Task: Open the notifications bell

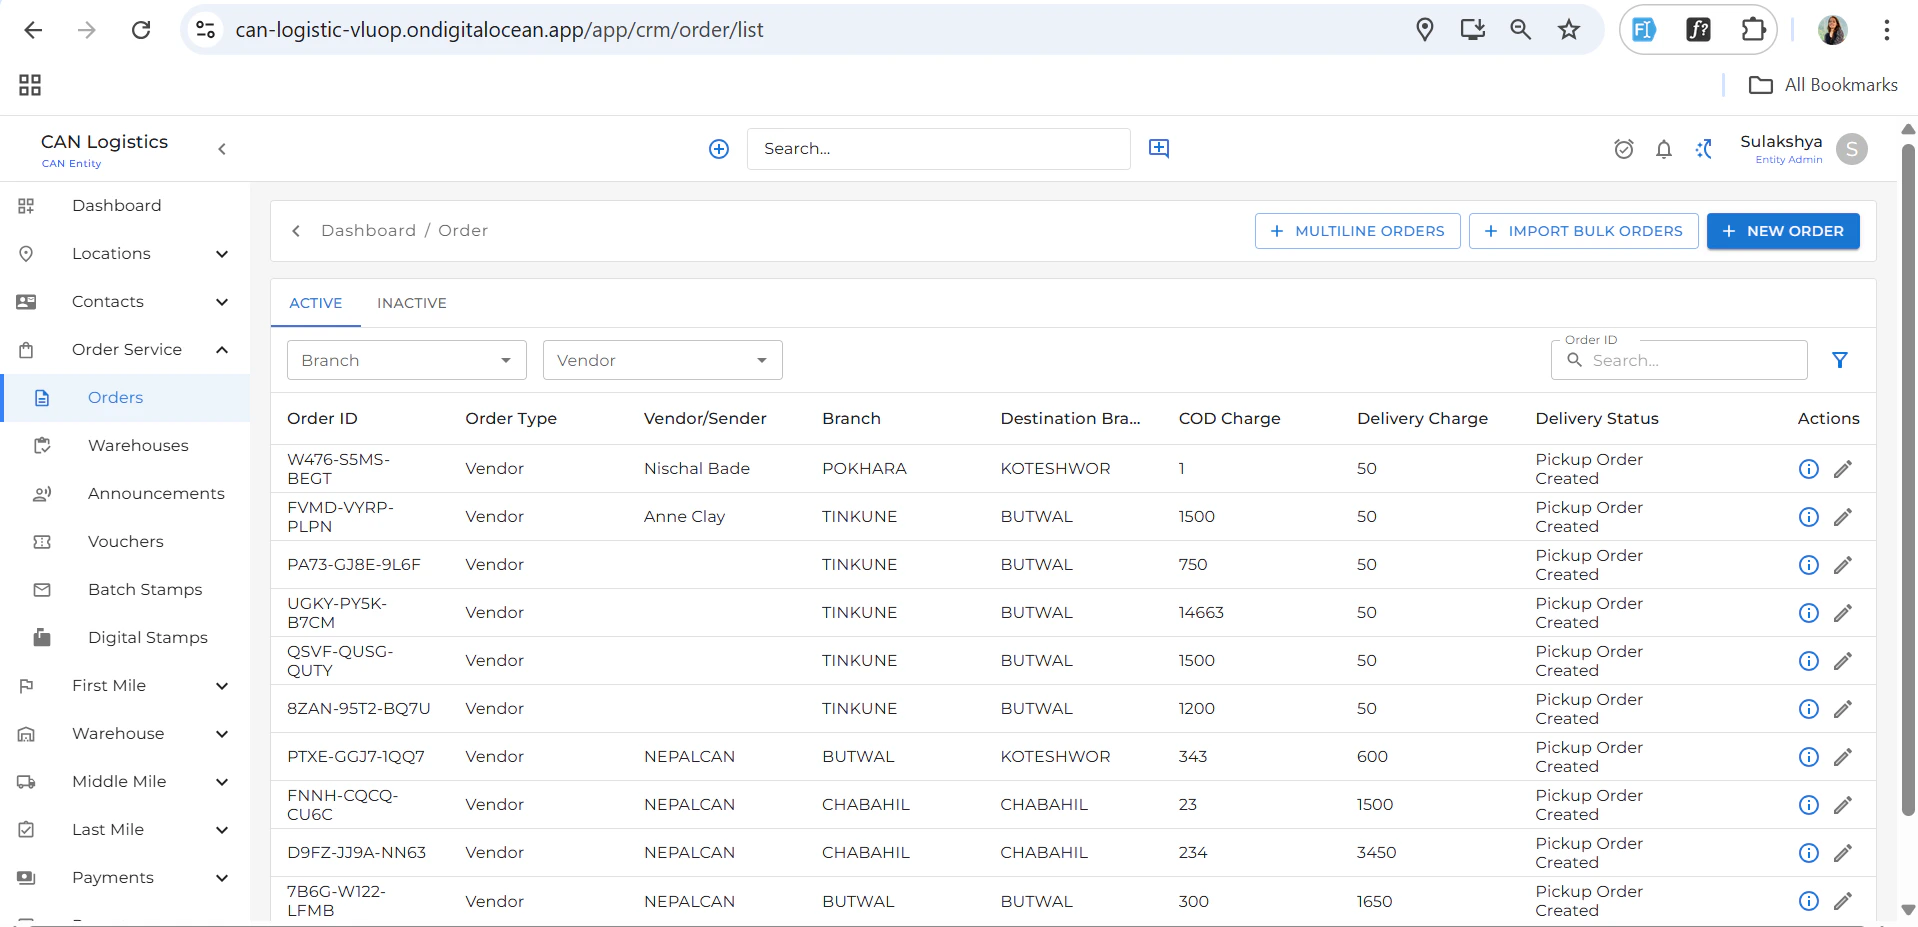Action: tap(1663, 149)
